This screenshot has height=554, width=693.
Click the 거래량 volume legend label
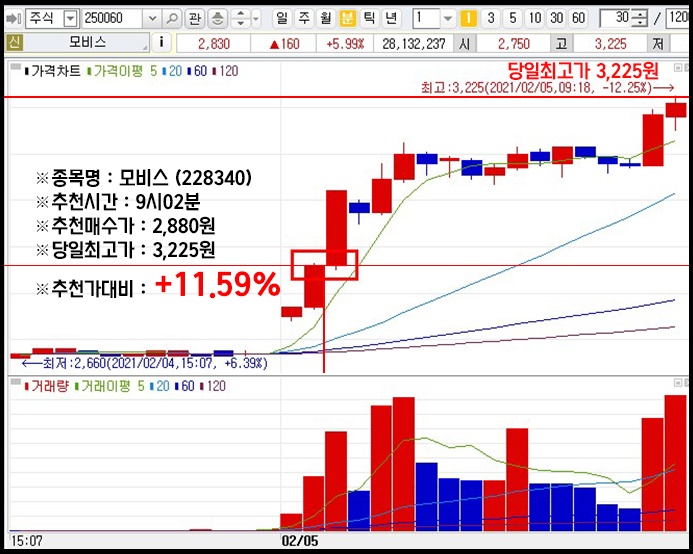47,386
